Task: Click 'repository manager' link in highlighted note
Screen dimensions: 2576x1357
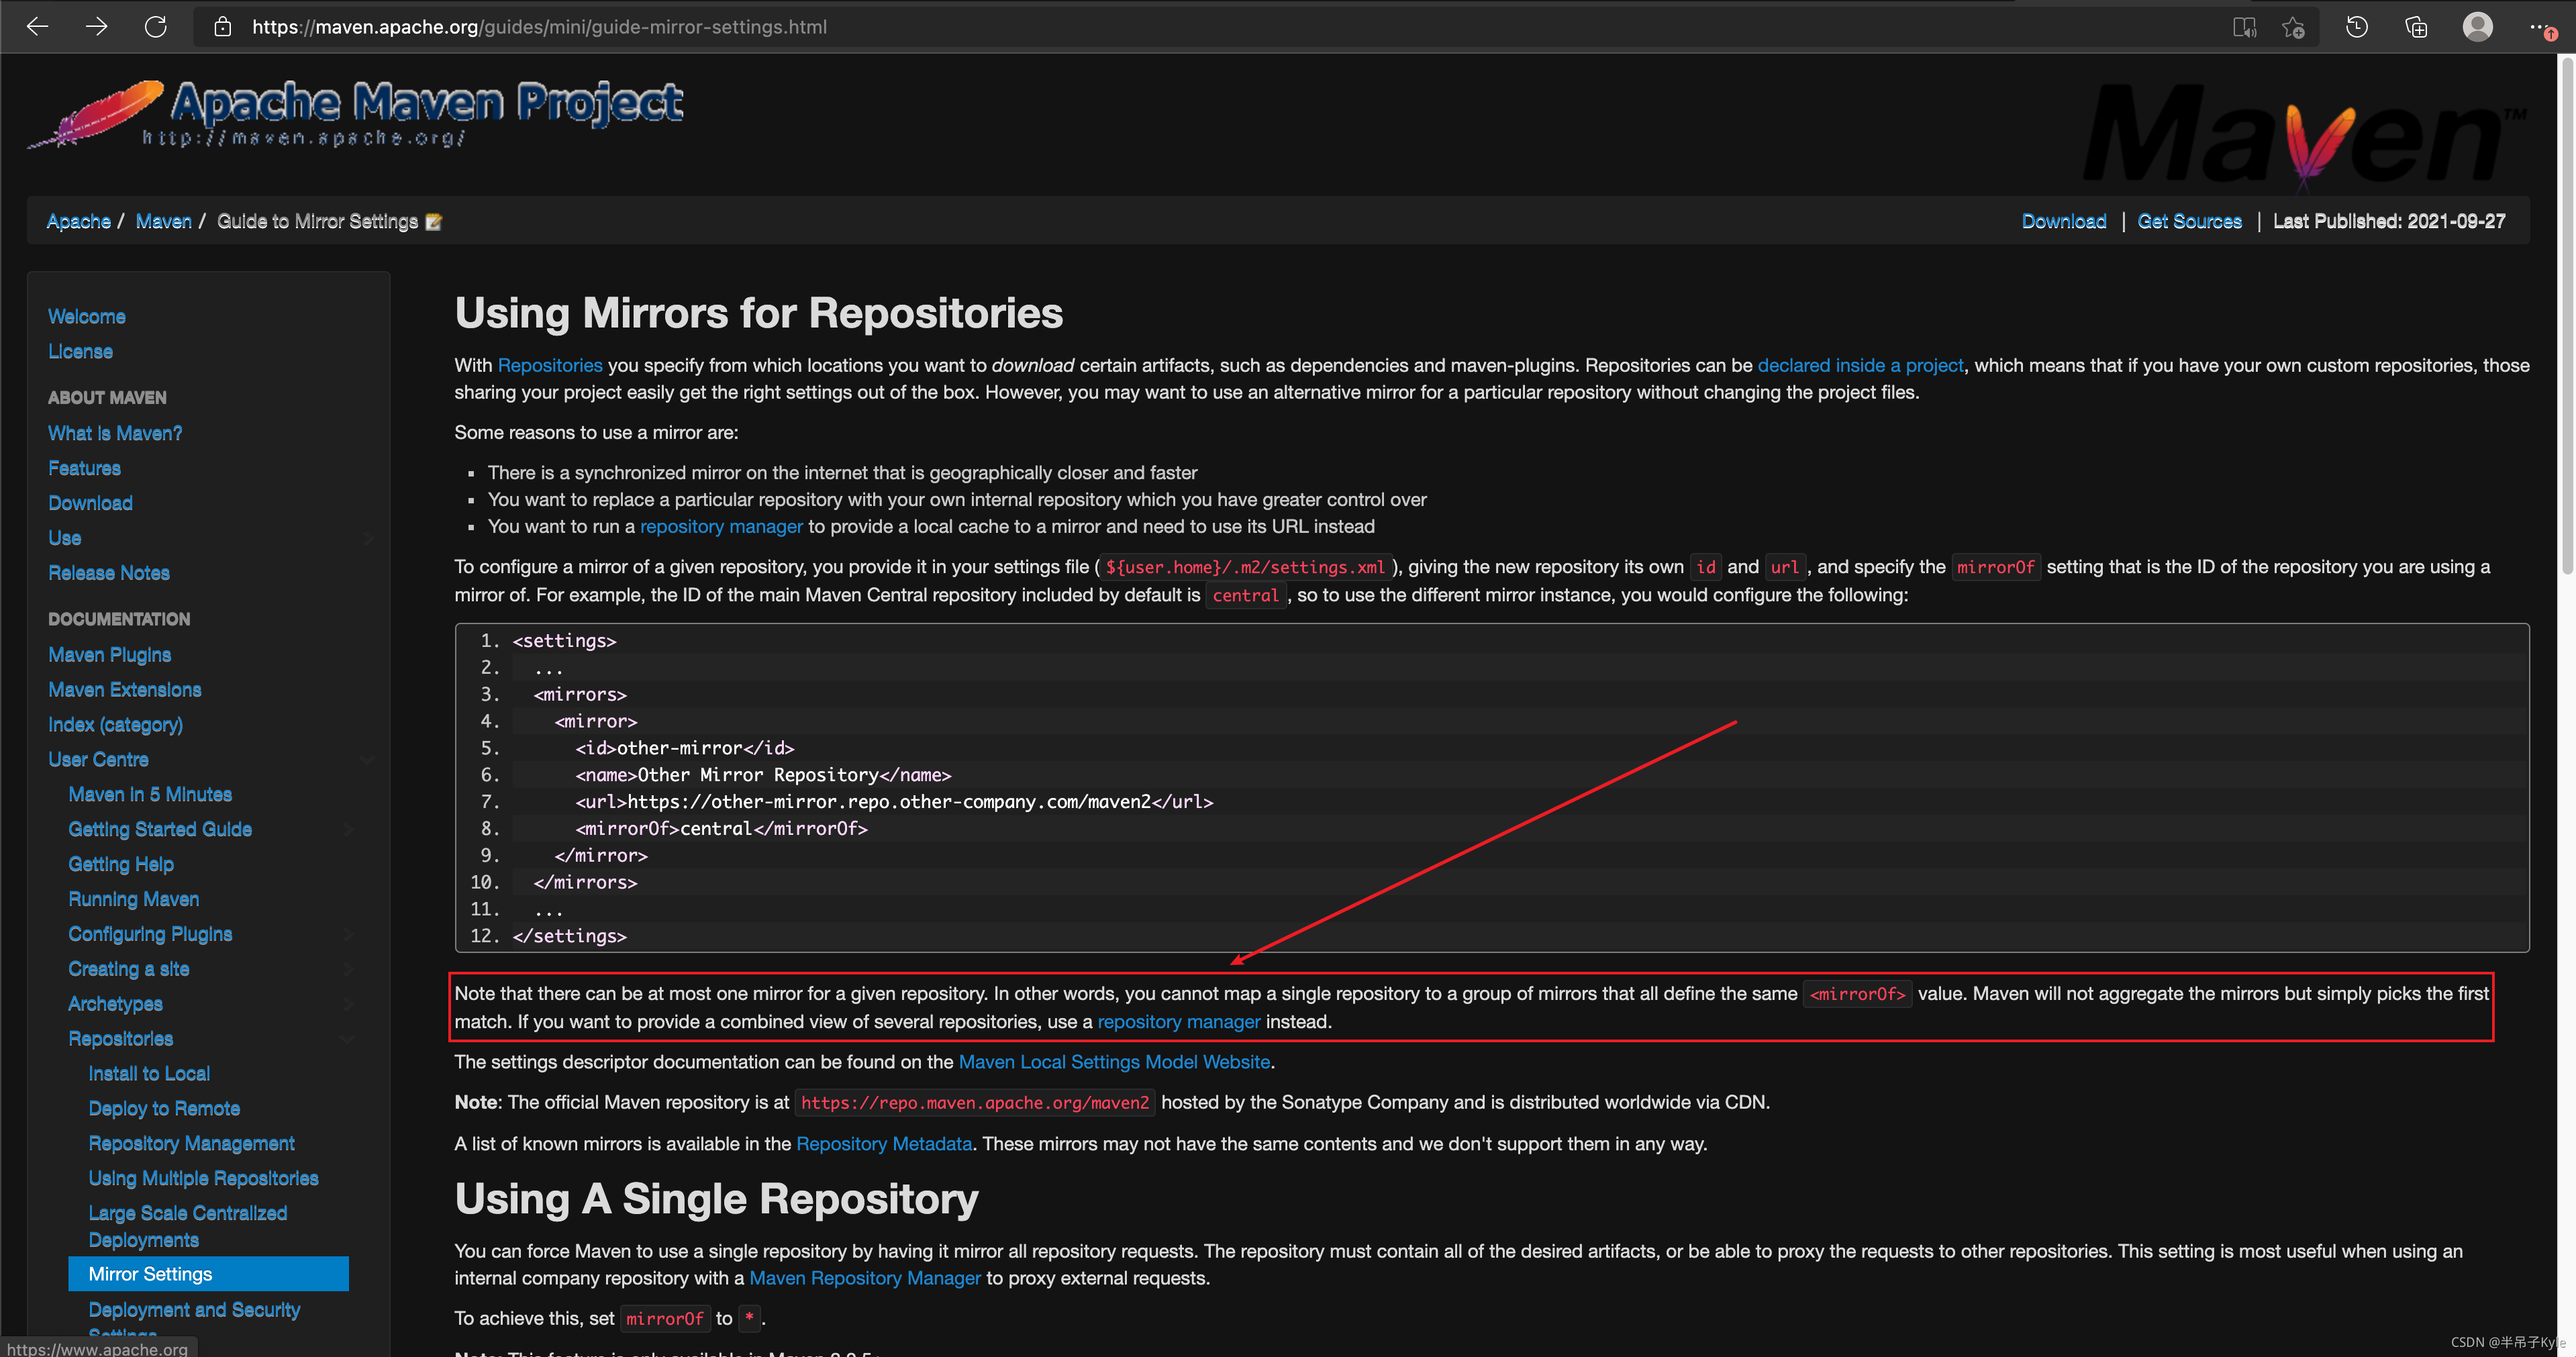Action: pos(1178,1022)
